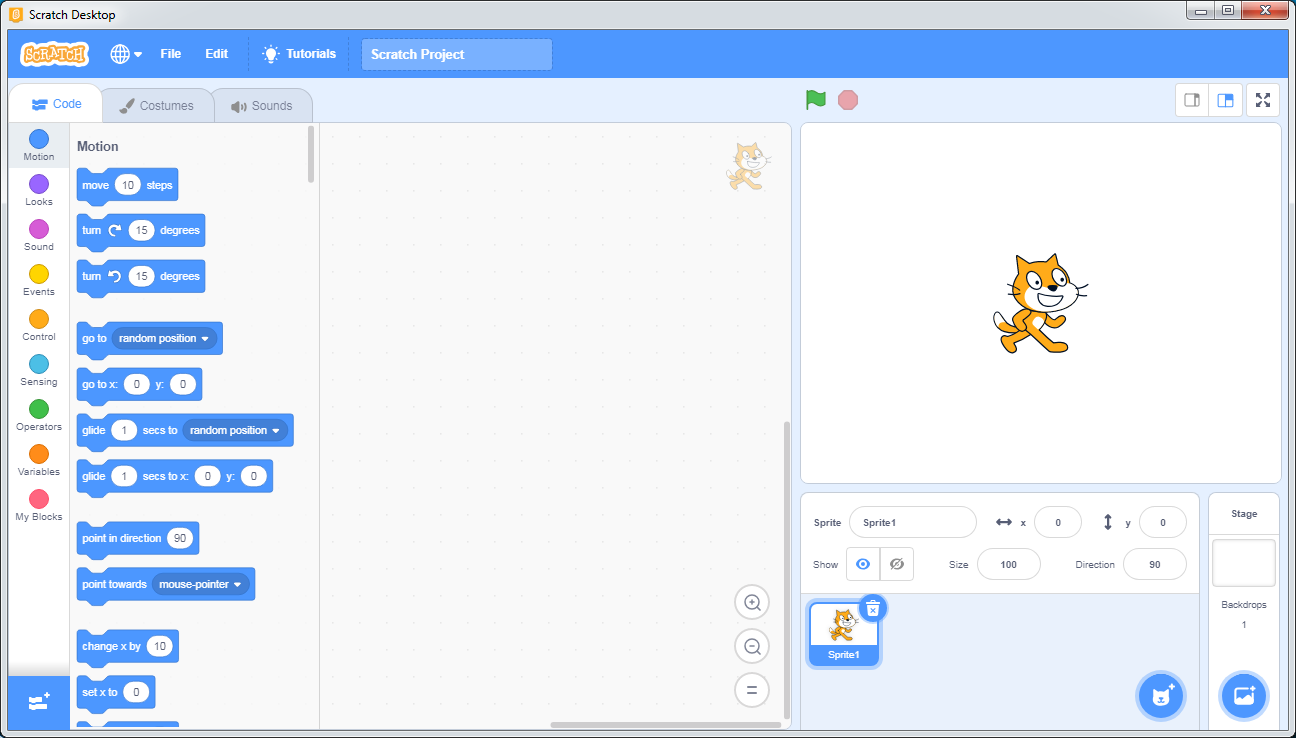Click the Scratch logo
The width and height of the screenshot is (1296, 738).
coord(55,54)
